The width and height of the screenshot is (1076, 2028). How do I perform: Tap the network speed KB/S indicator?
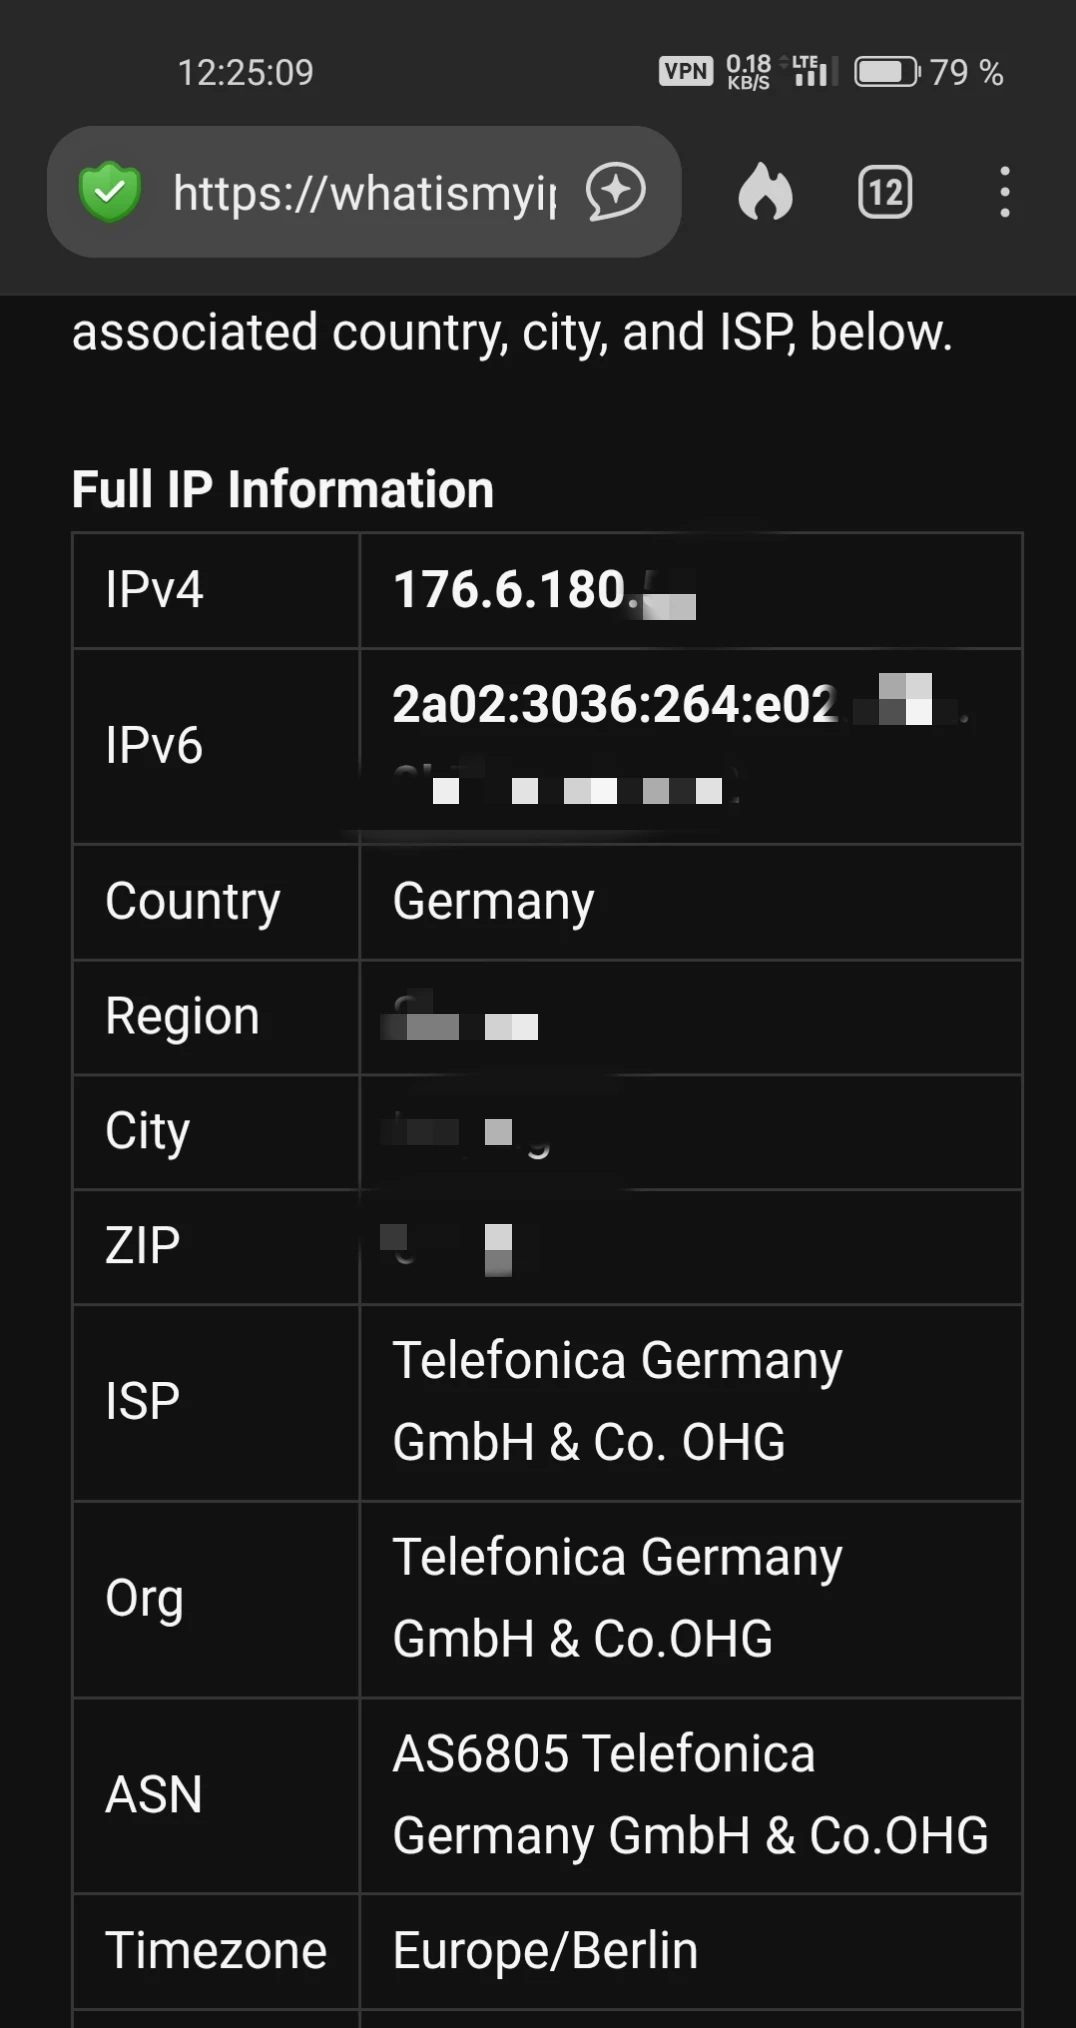(748, 72)
